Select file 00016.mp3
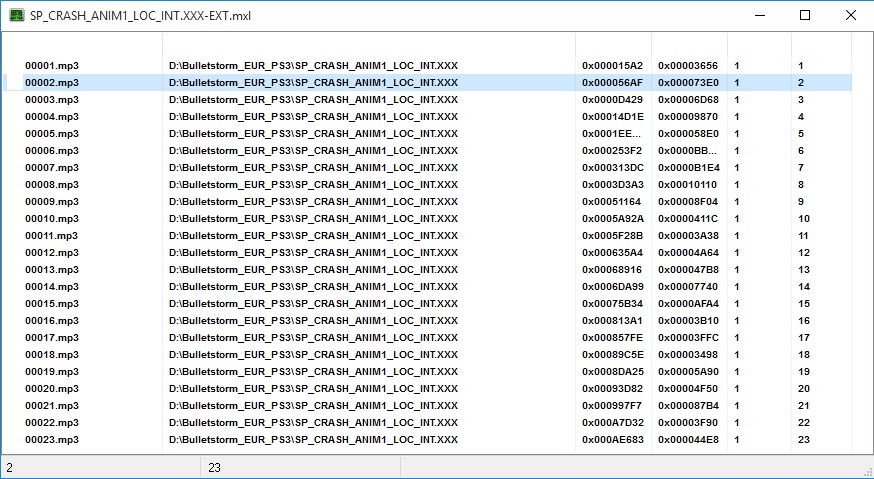 (x=52, y=321)
